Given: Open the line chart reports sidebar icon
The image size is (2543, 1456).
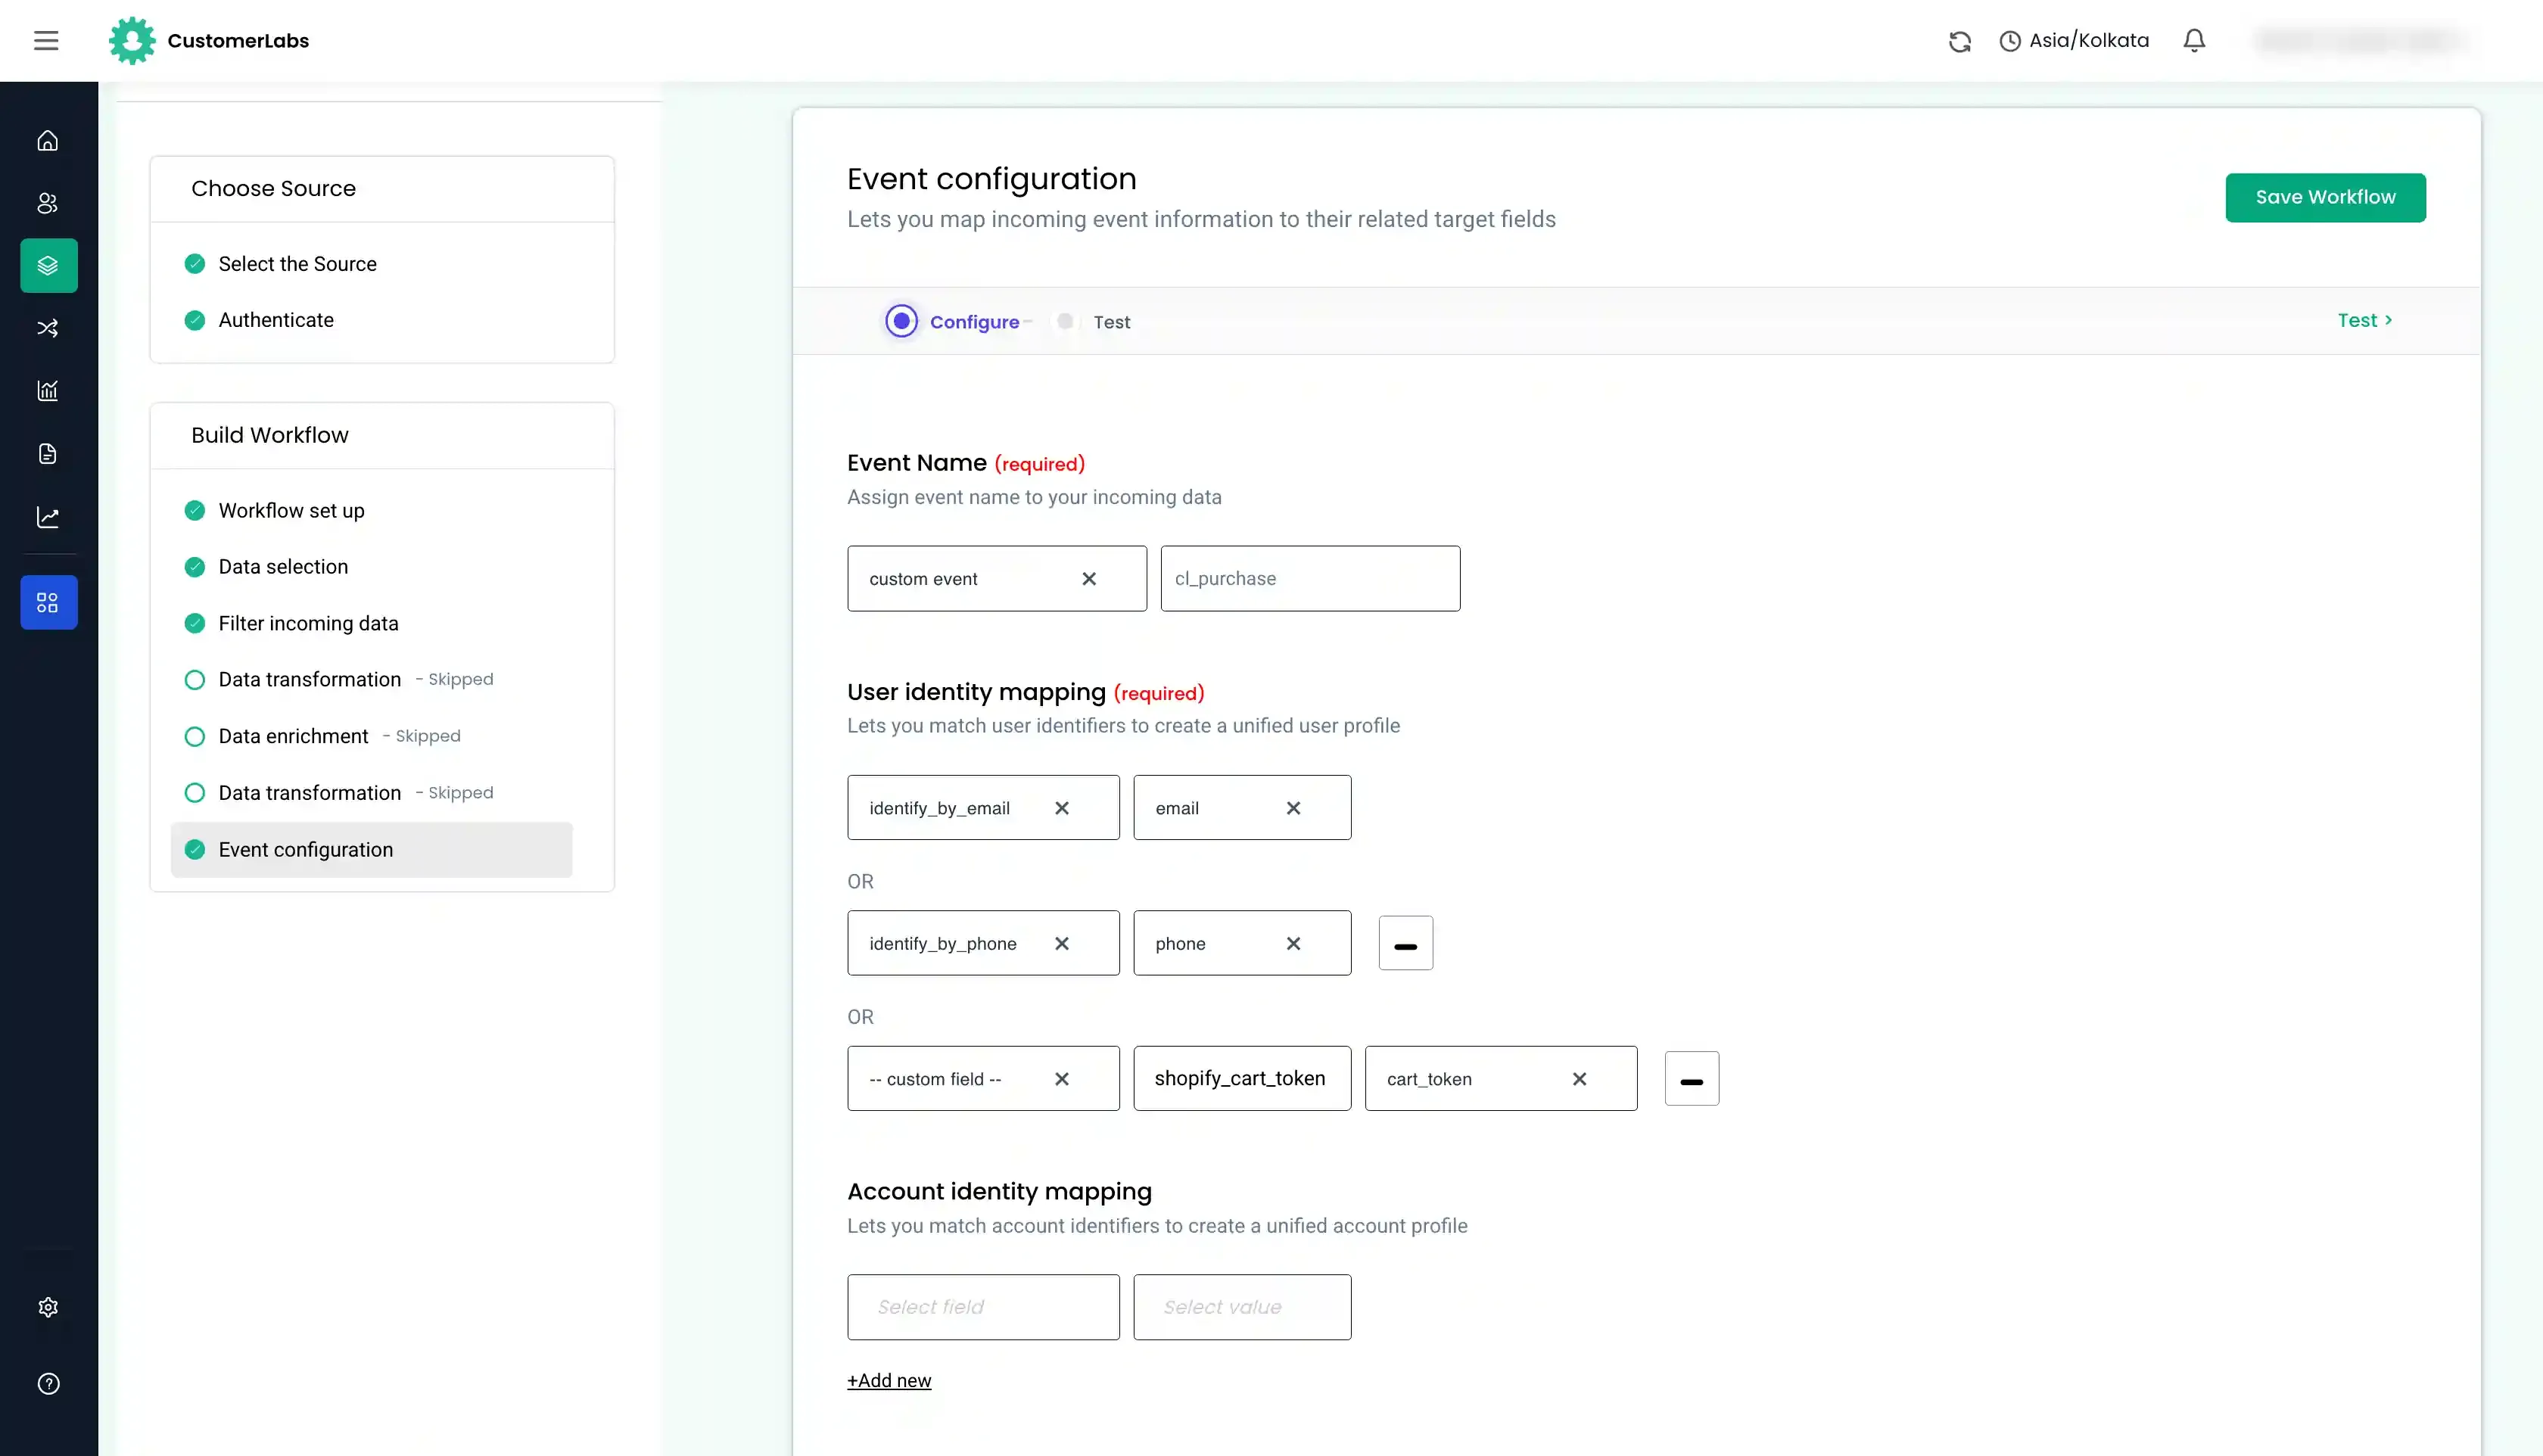Looking at the screenshot, I should tap(48, 517).
